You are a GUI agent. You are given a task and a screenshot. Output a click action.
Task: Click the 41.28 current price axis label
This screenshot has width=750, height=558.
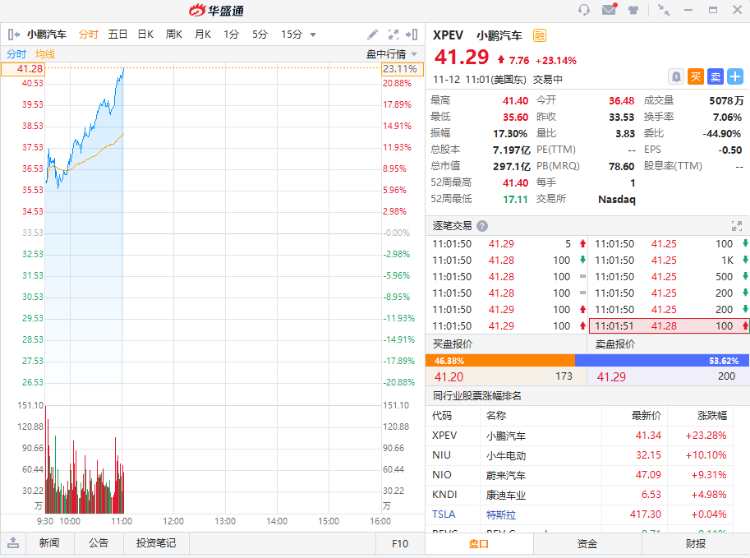tap(23, 69)
